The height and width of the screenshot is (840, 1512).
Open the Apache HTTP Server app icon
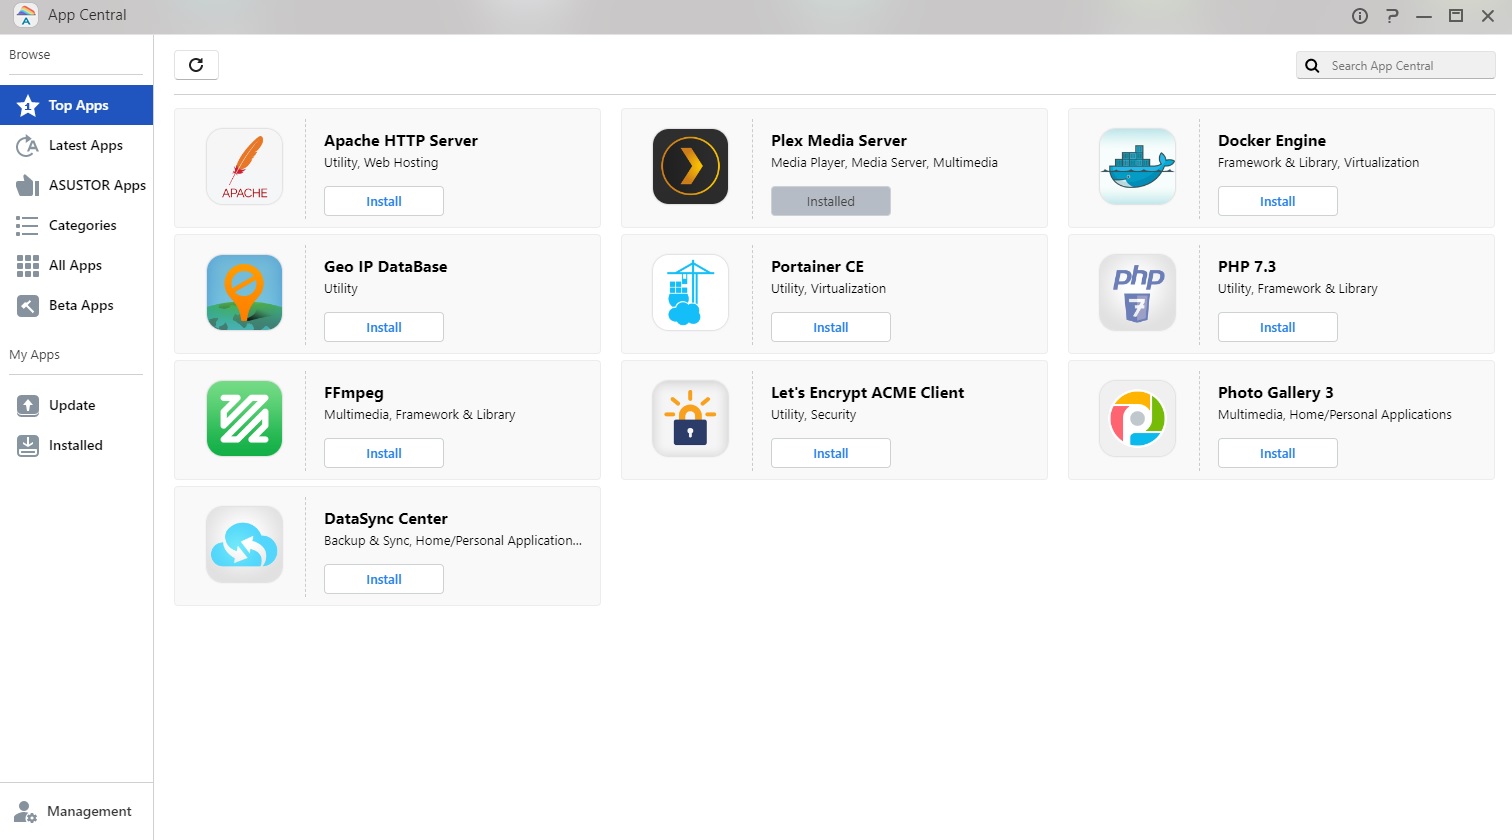(x=244, y=166)
